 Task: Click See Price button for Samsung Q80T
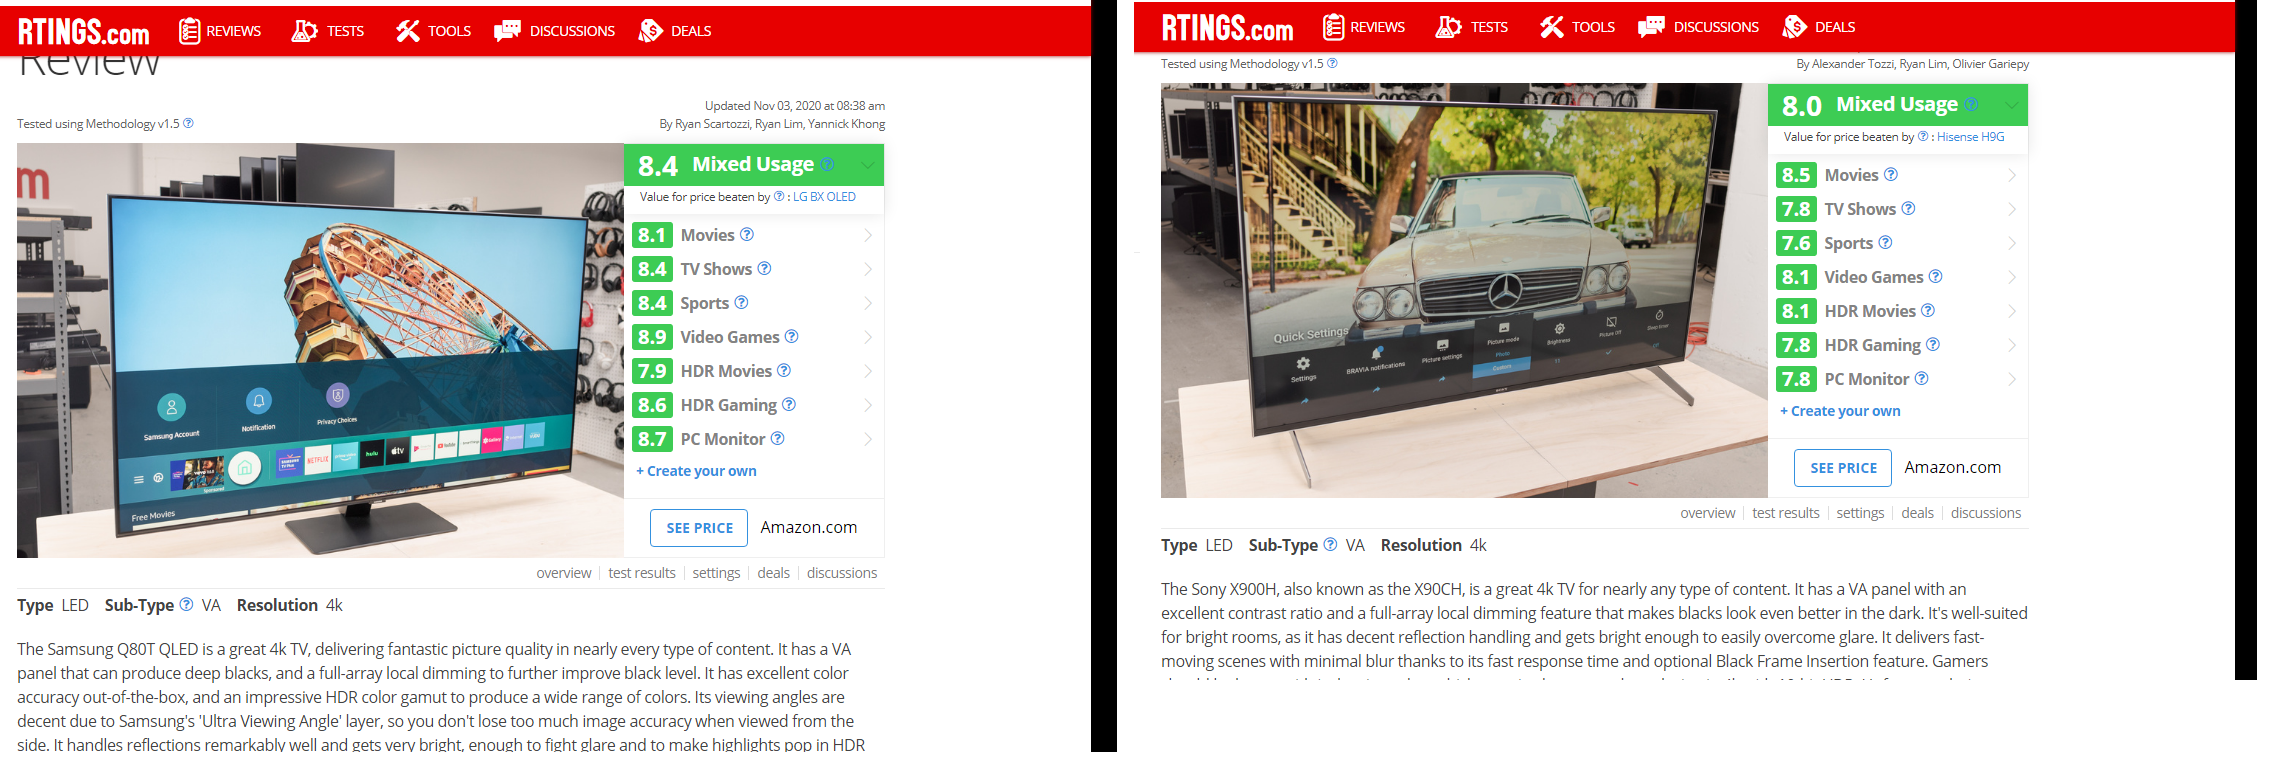[699, 528]
